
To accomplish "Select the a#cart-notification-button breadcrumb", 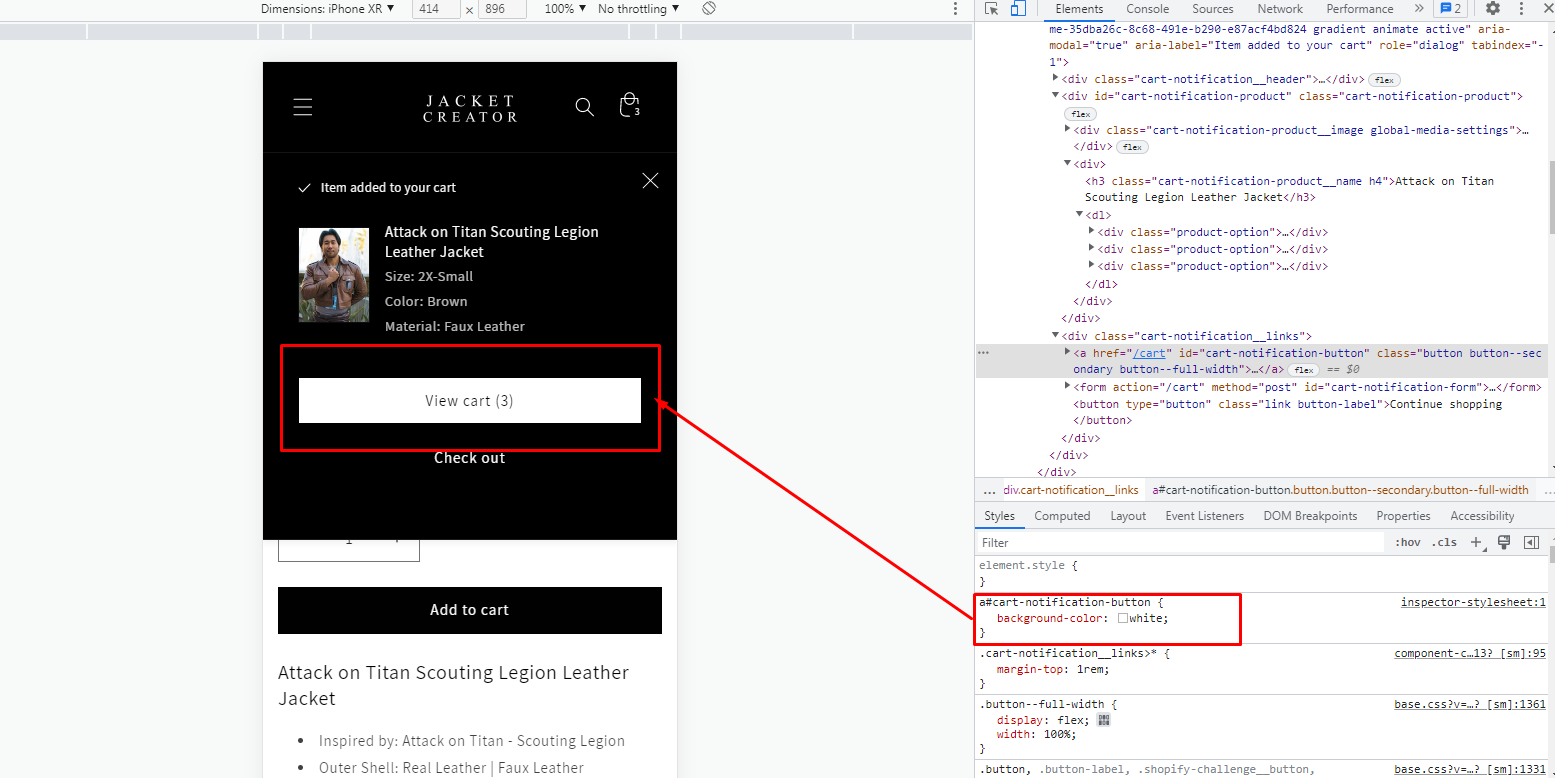I will (1340, 490).
